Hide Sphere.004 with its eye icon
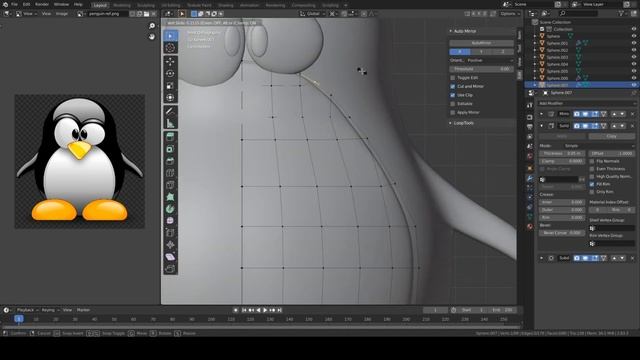The height and width of the screenshot is (360, 640). [634, 64]
